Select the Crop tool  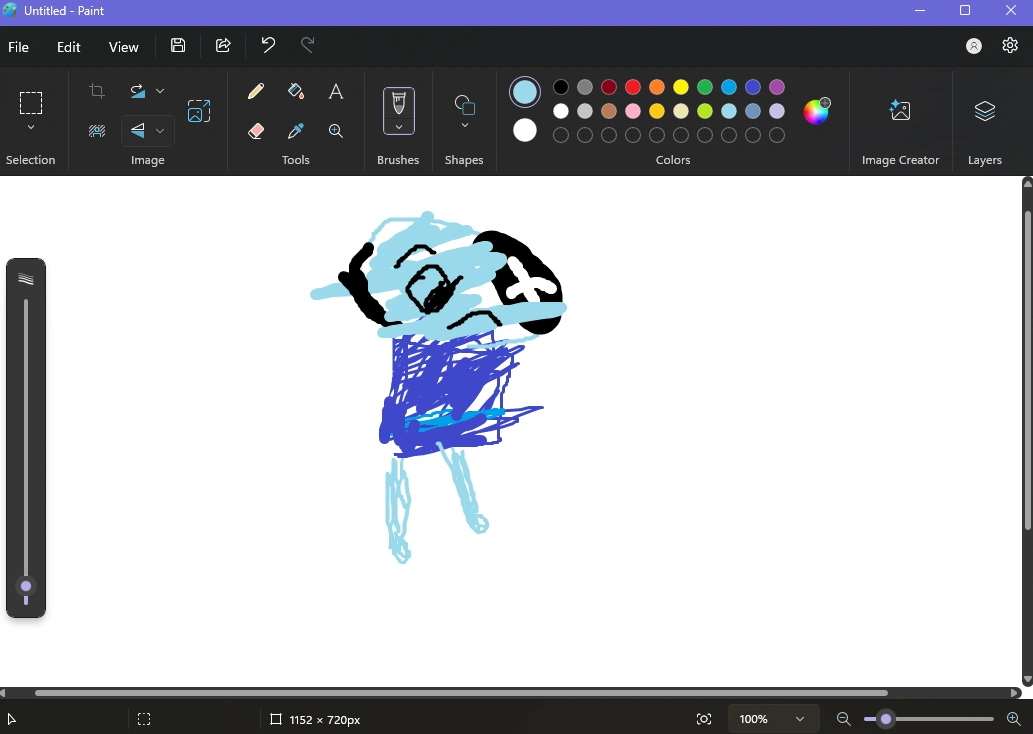point(96,90)
